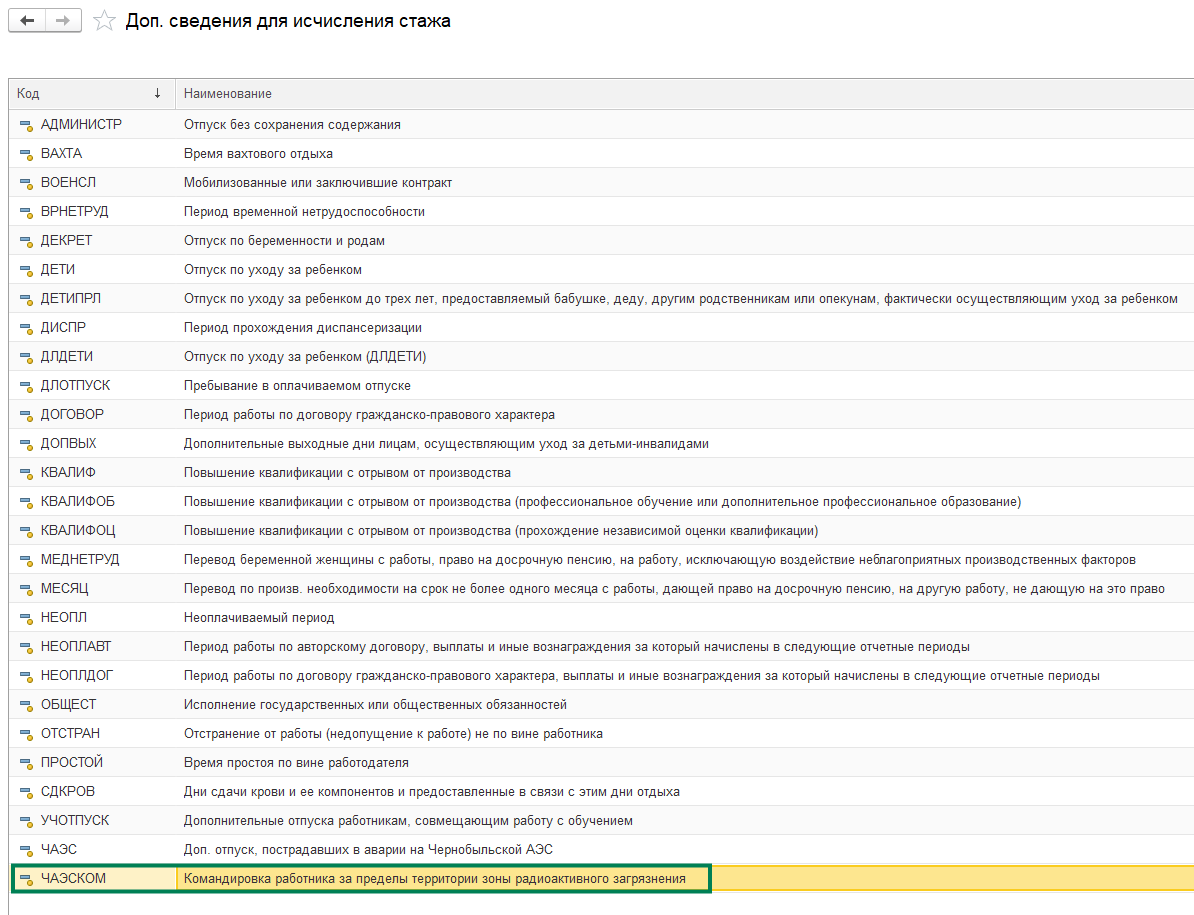Click name 'Отпуск без сохранения содержания'
1194x915 pixels.
pos(292,124)
